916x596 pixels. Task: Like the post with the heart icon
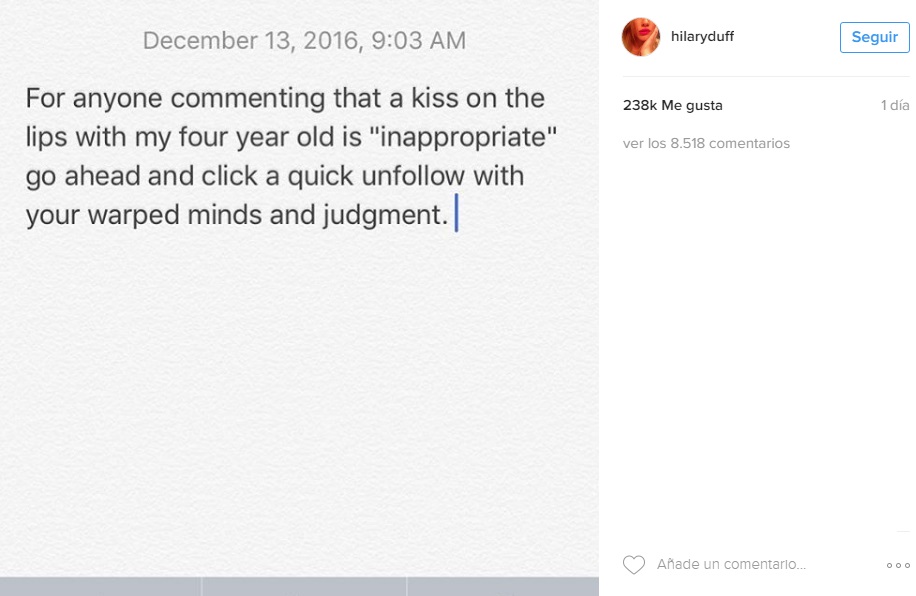(x=633, y=565)
